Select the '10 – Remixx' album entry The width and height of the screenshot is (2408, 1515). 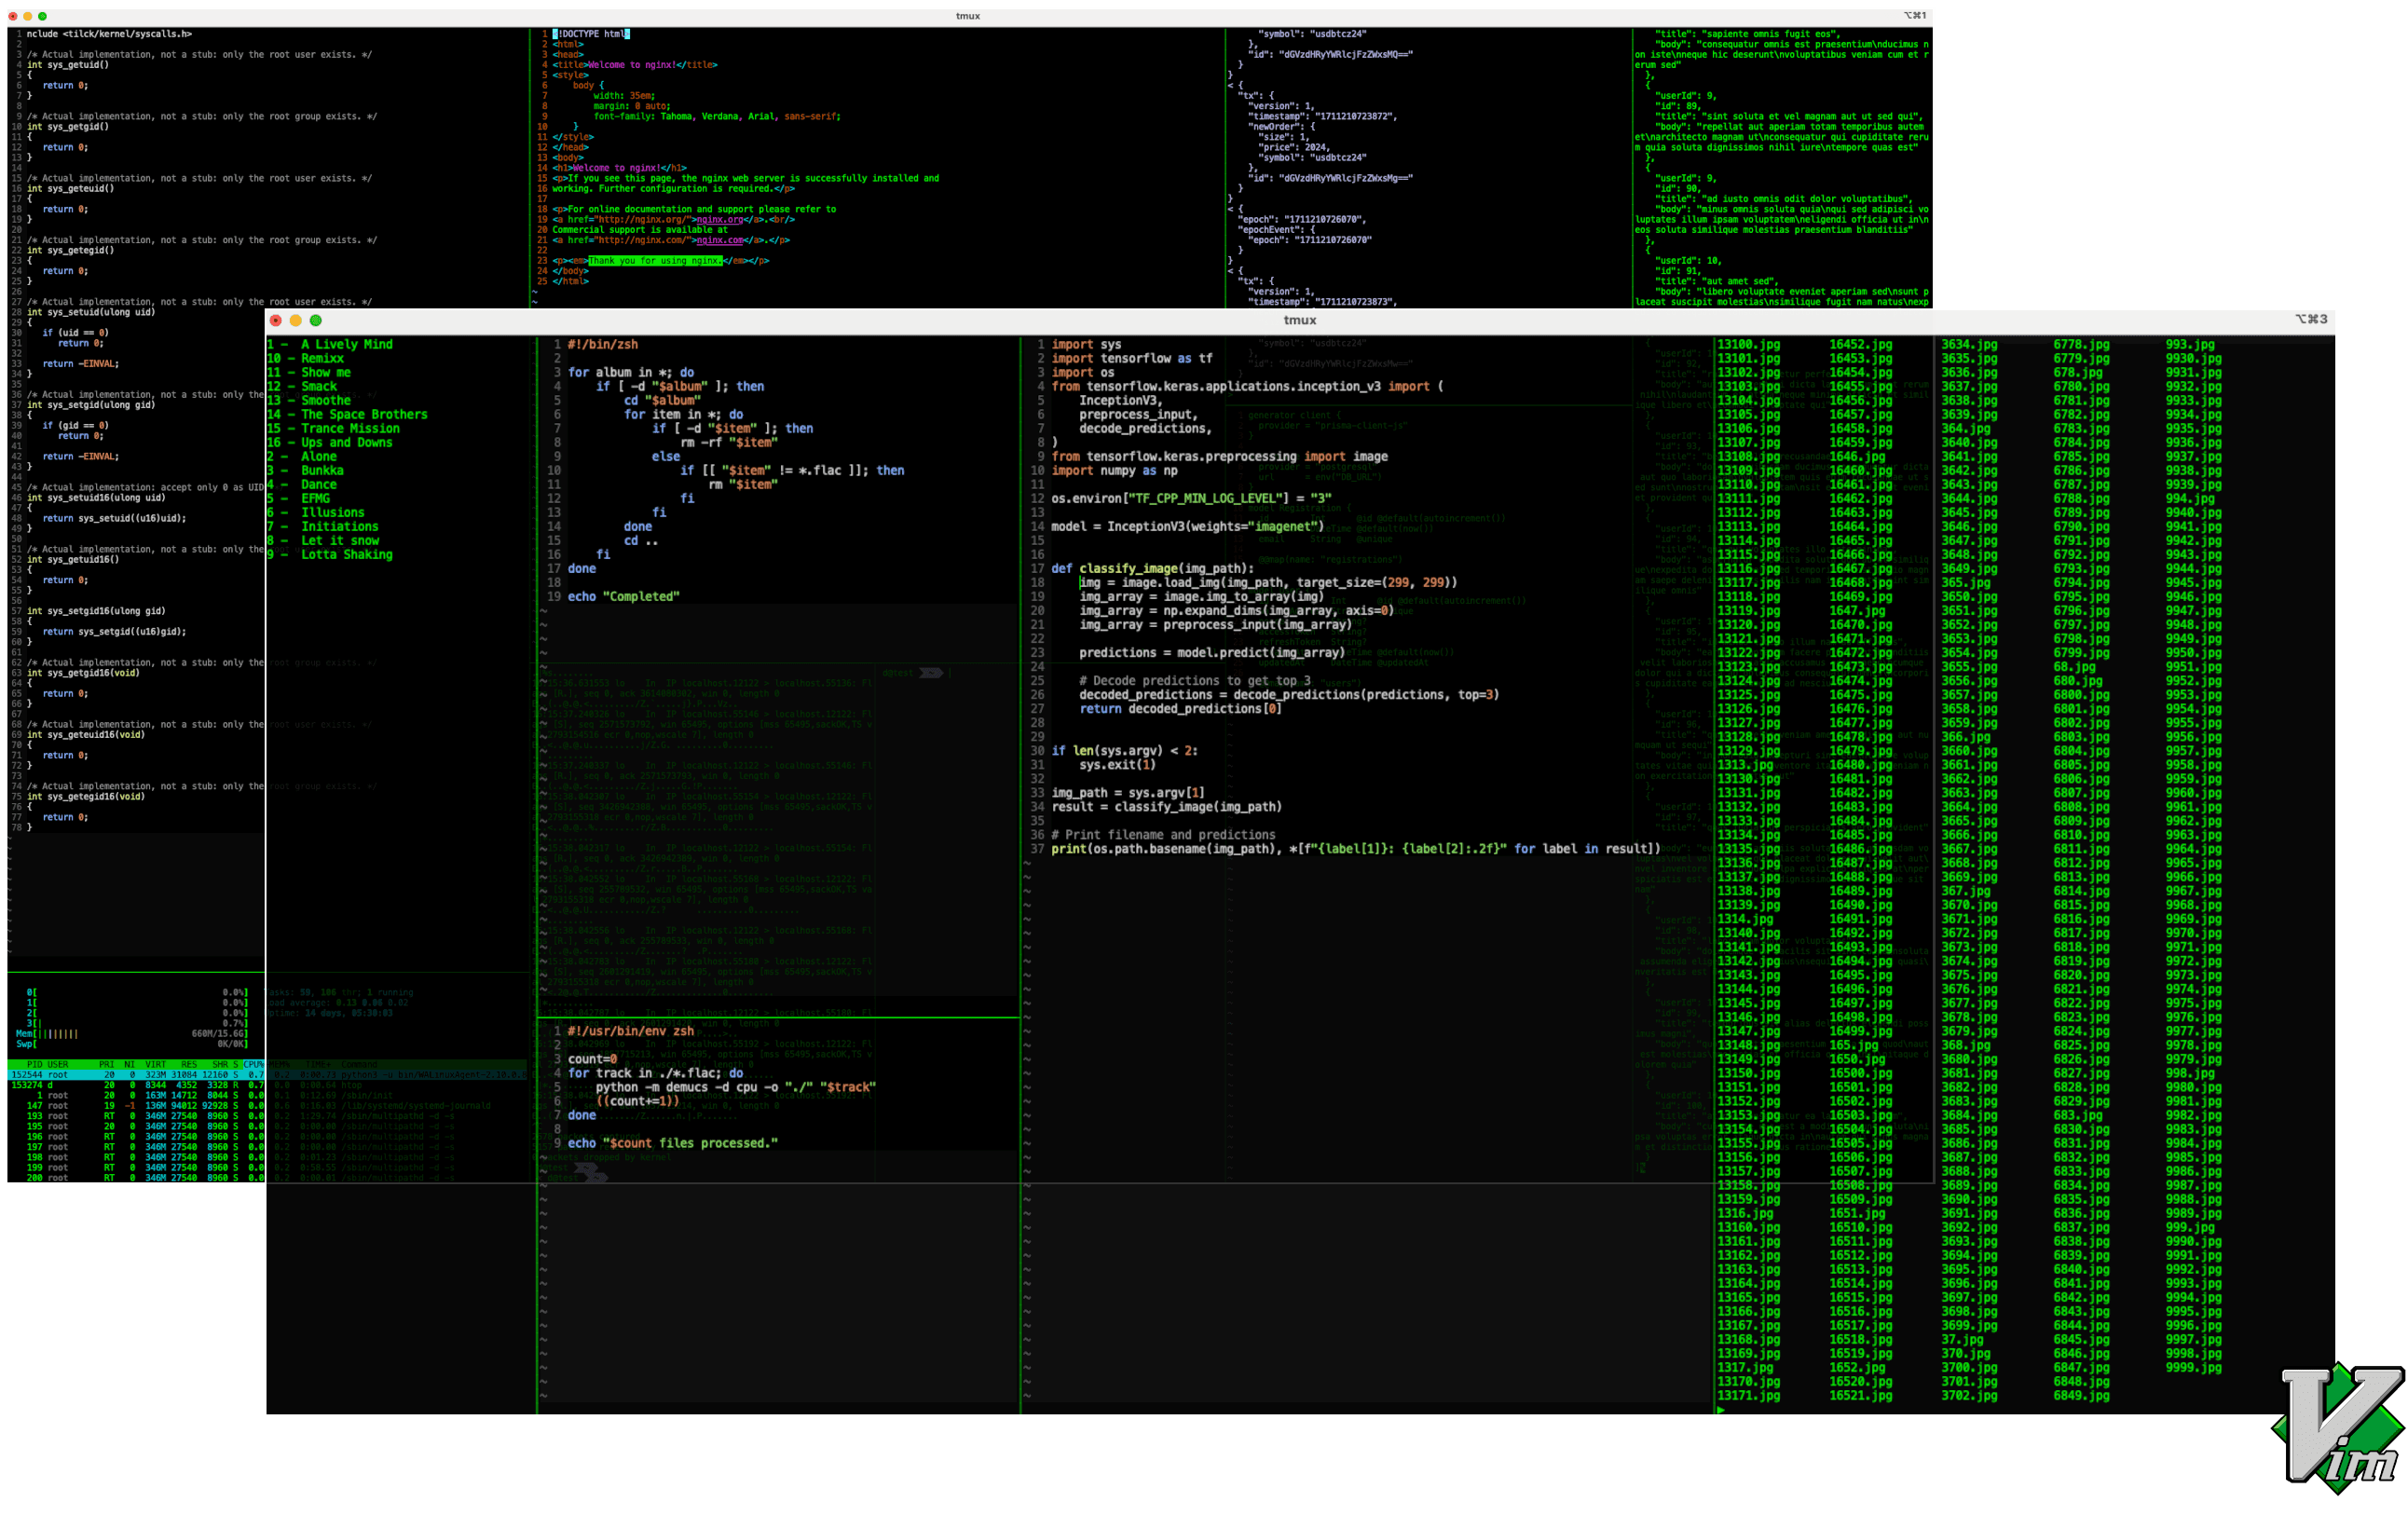click(305, 358)
